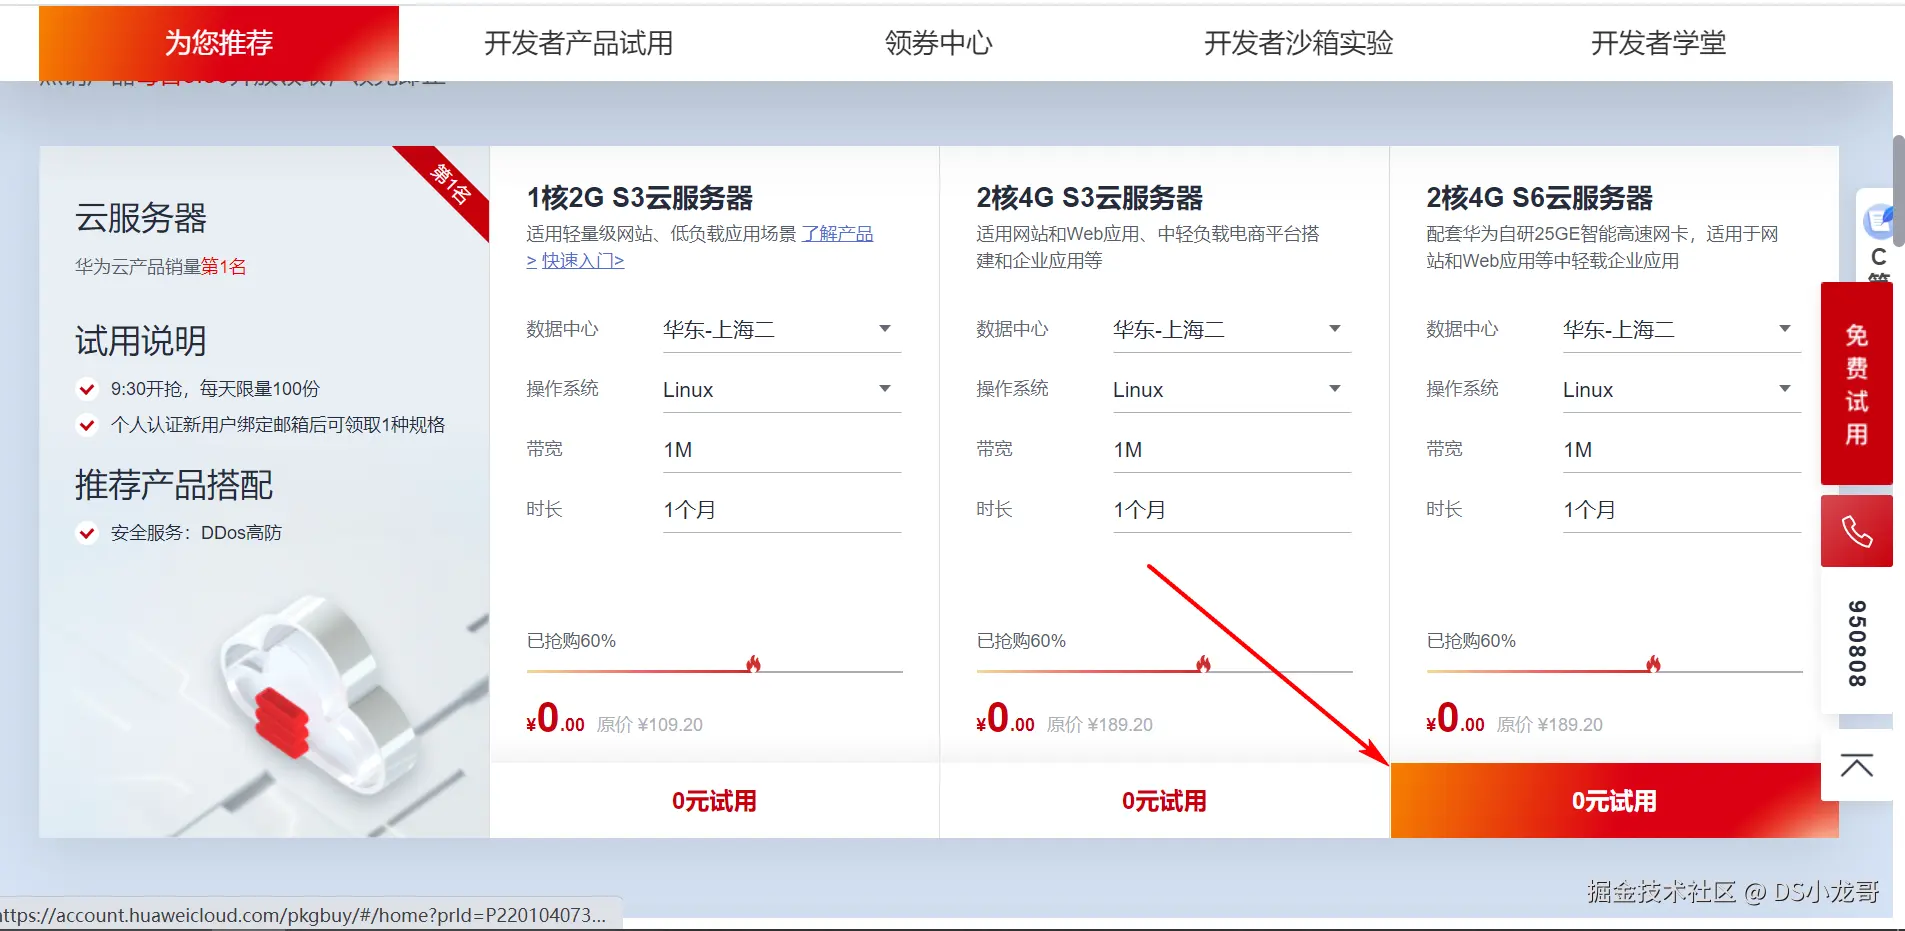
Task: Switch to the 为您推荐 tab
Action: click(x=219, y=43)
